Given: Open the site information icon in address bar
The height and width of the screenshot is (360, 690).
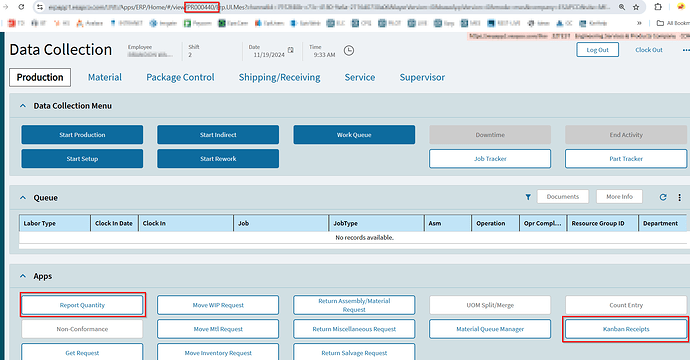Looking at the screenshot, I should (40, 7).
